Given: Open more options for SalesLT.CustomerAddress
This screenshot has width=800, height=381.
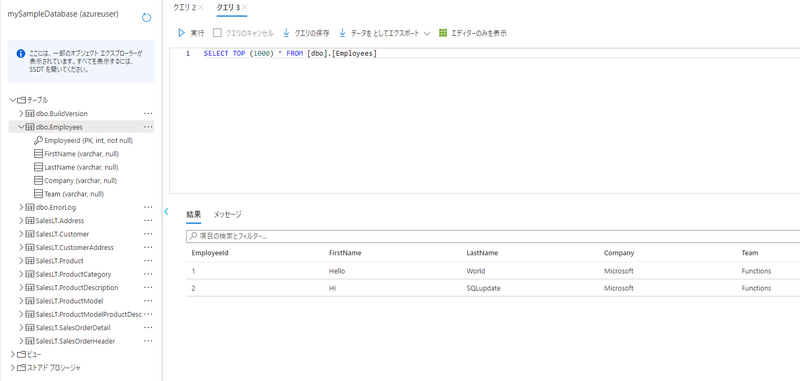Looking at the screenshot, I should pyautogui.click(x=148, y=247).
